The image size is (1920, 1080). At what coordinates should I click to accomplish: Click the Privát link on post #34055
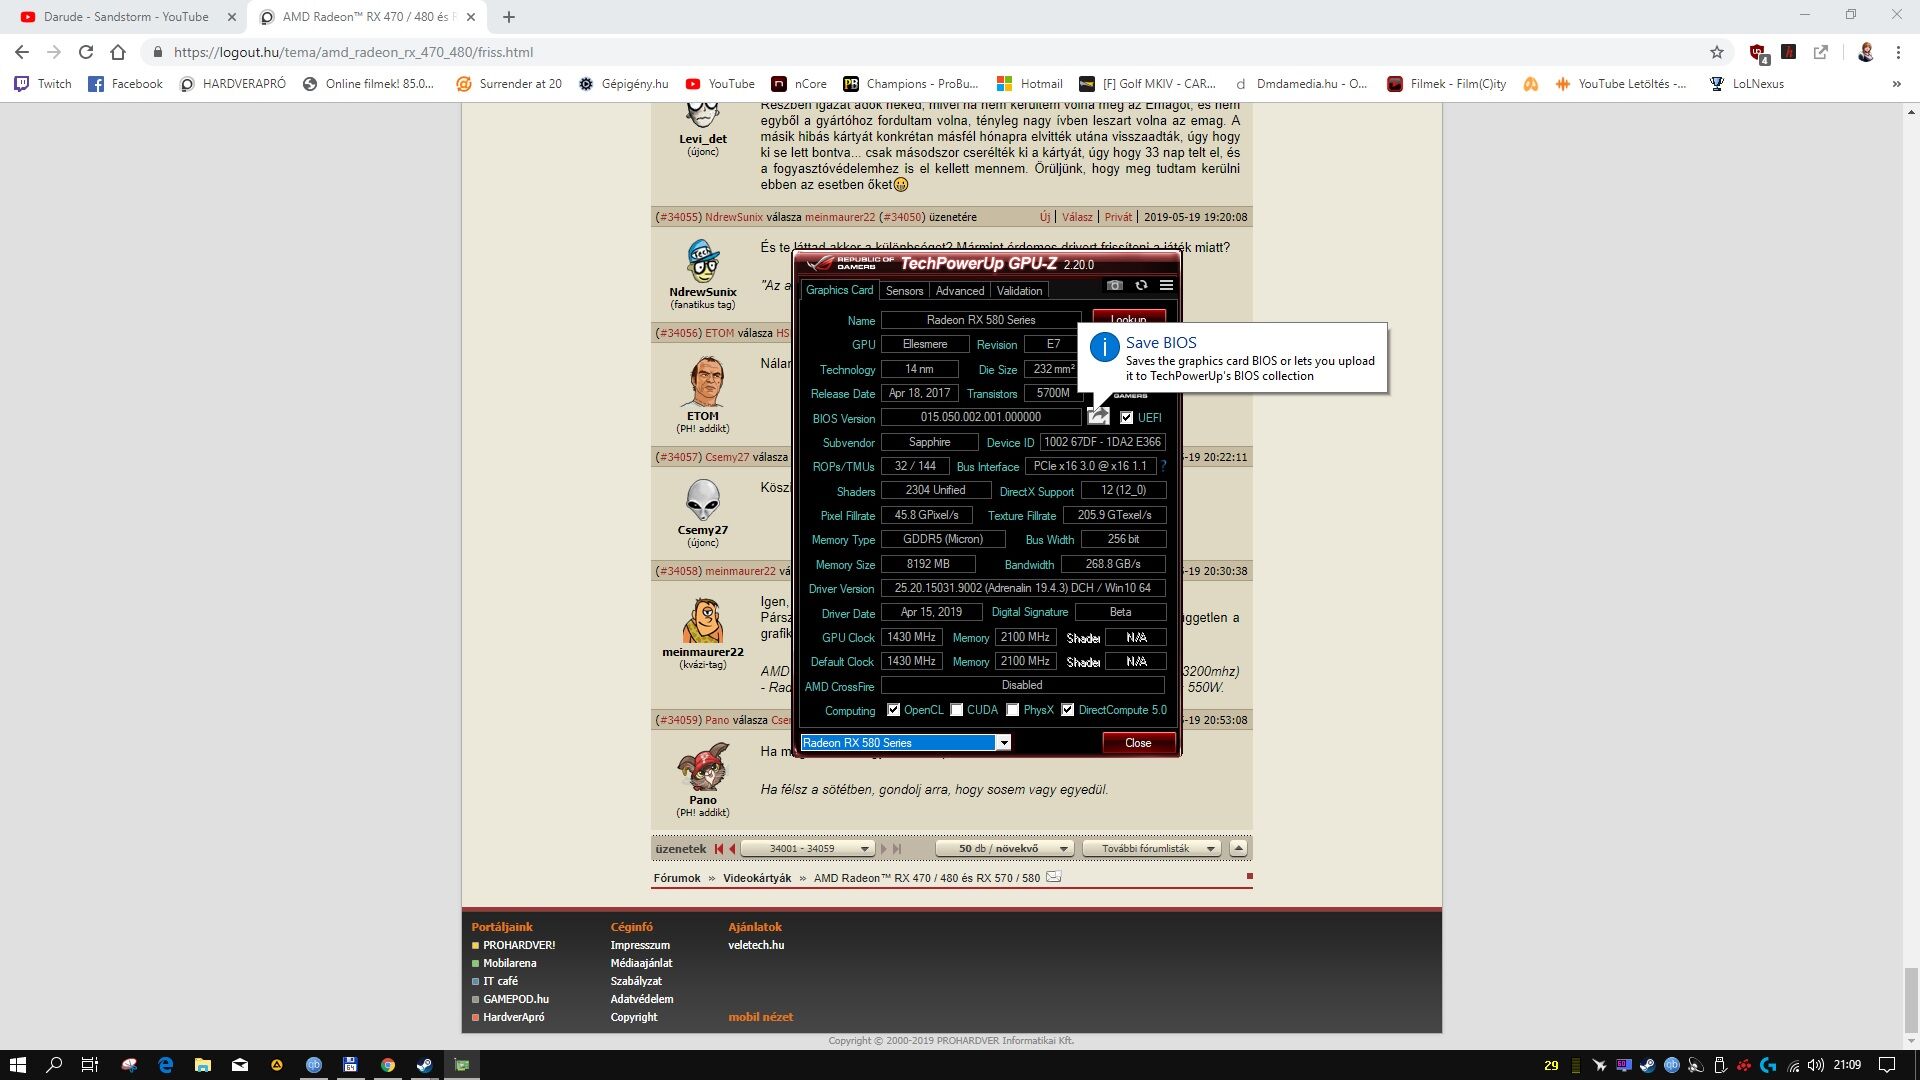pos(1118,217)
